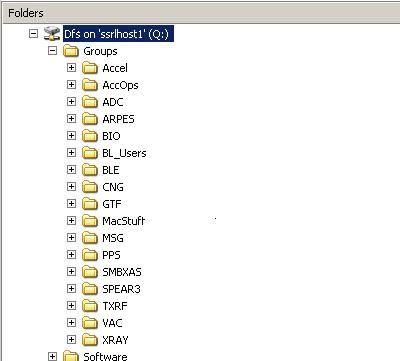
Task: Click the VAC folder icon
Action: click(90, 323)
